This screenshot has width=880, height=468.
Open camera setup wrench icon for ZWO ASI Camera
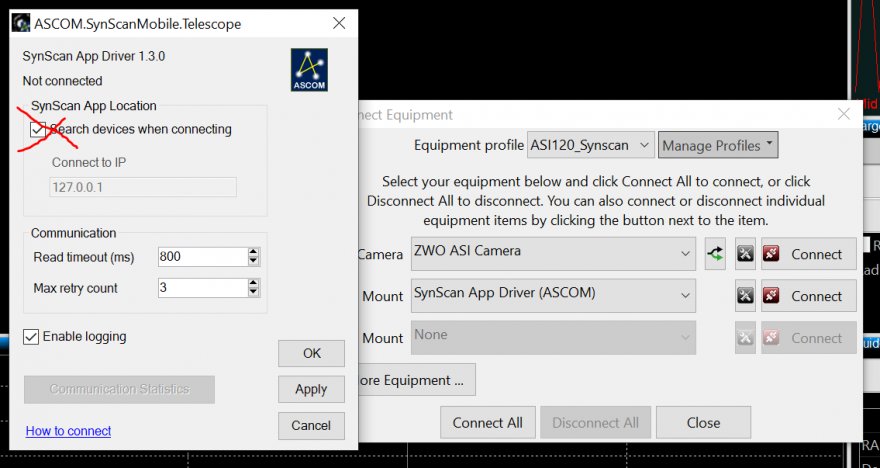point(745,254)
